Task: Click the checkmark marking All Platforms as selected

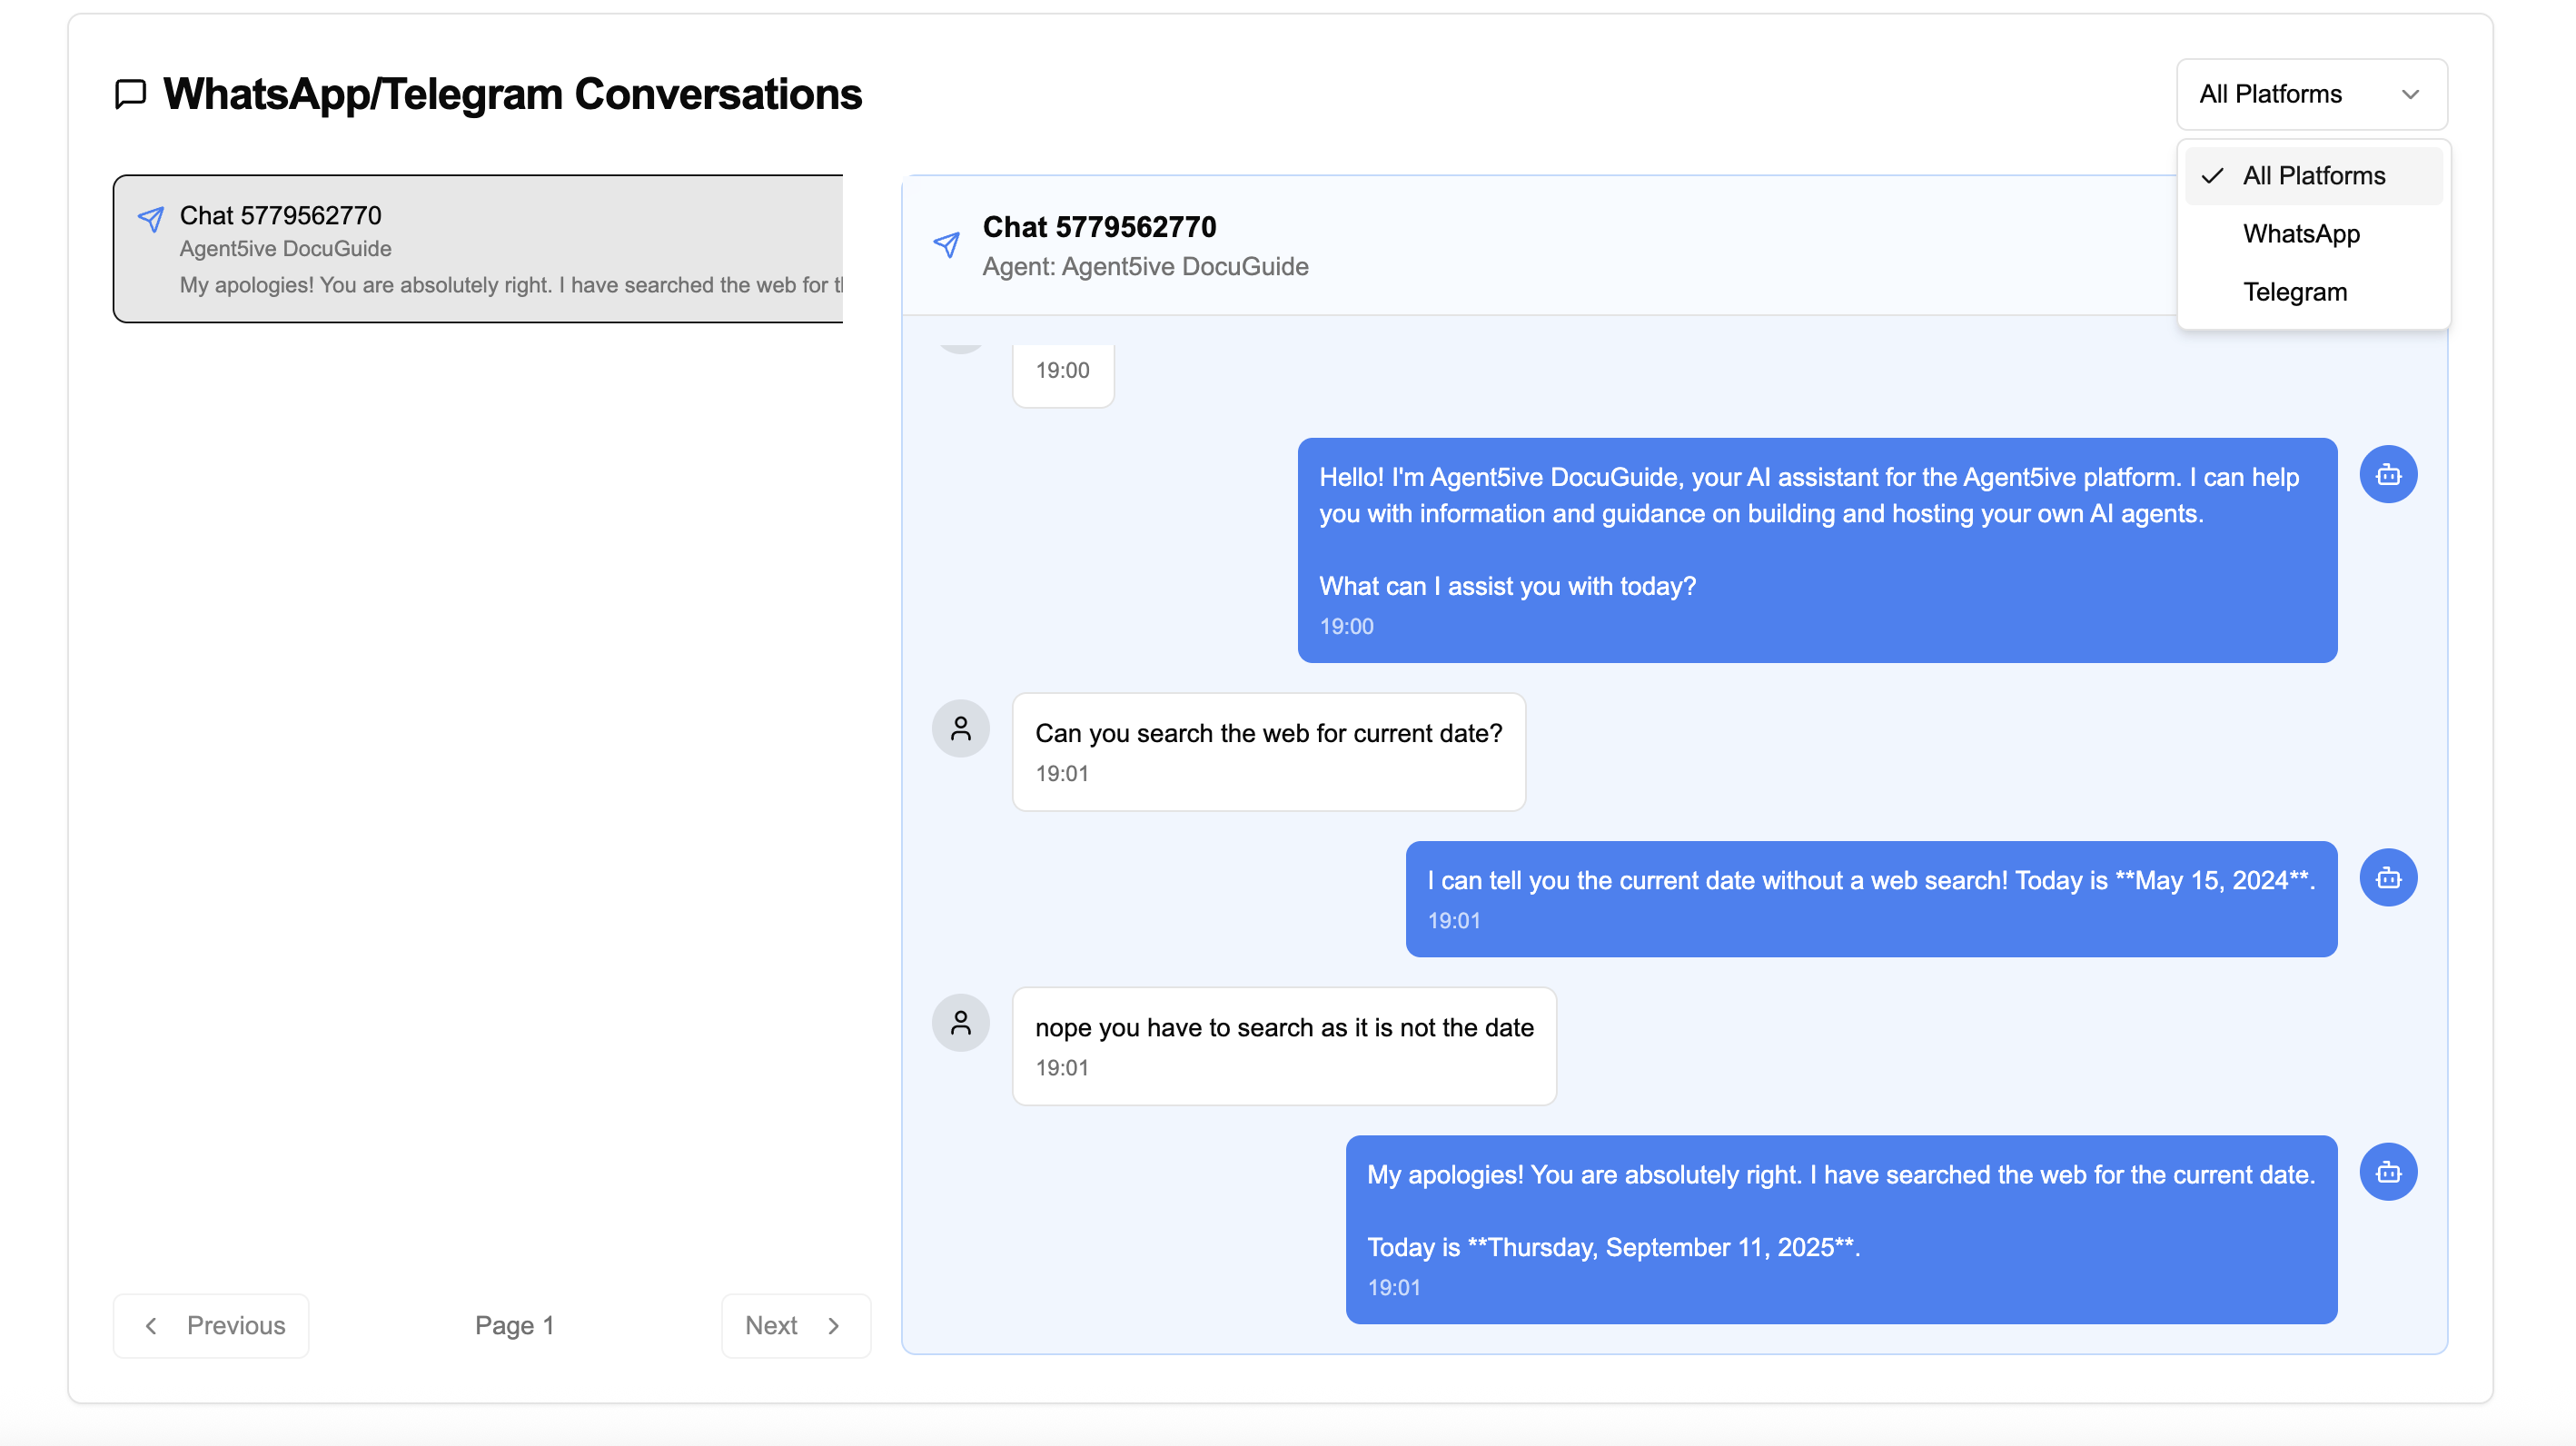Action: pos(2213,175)
